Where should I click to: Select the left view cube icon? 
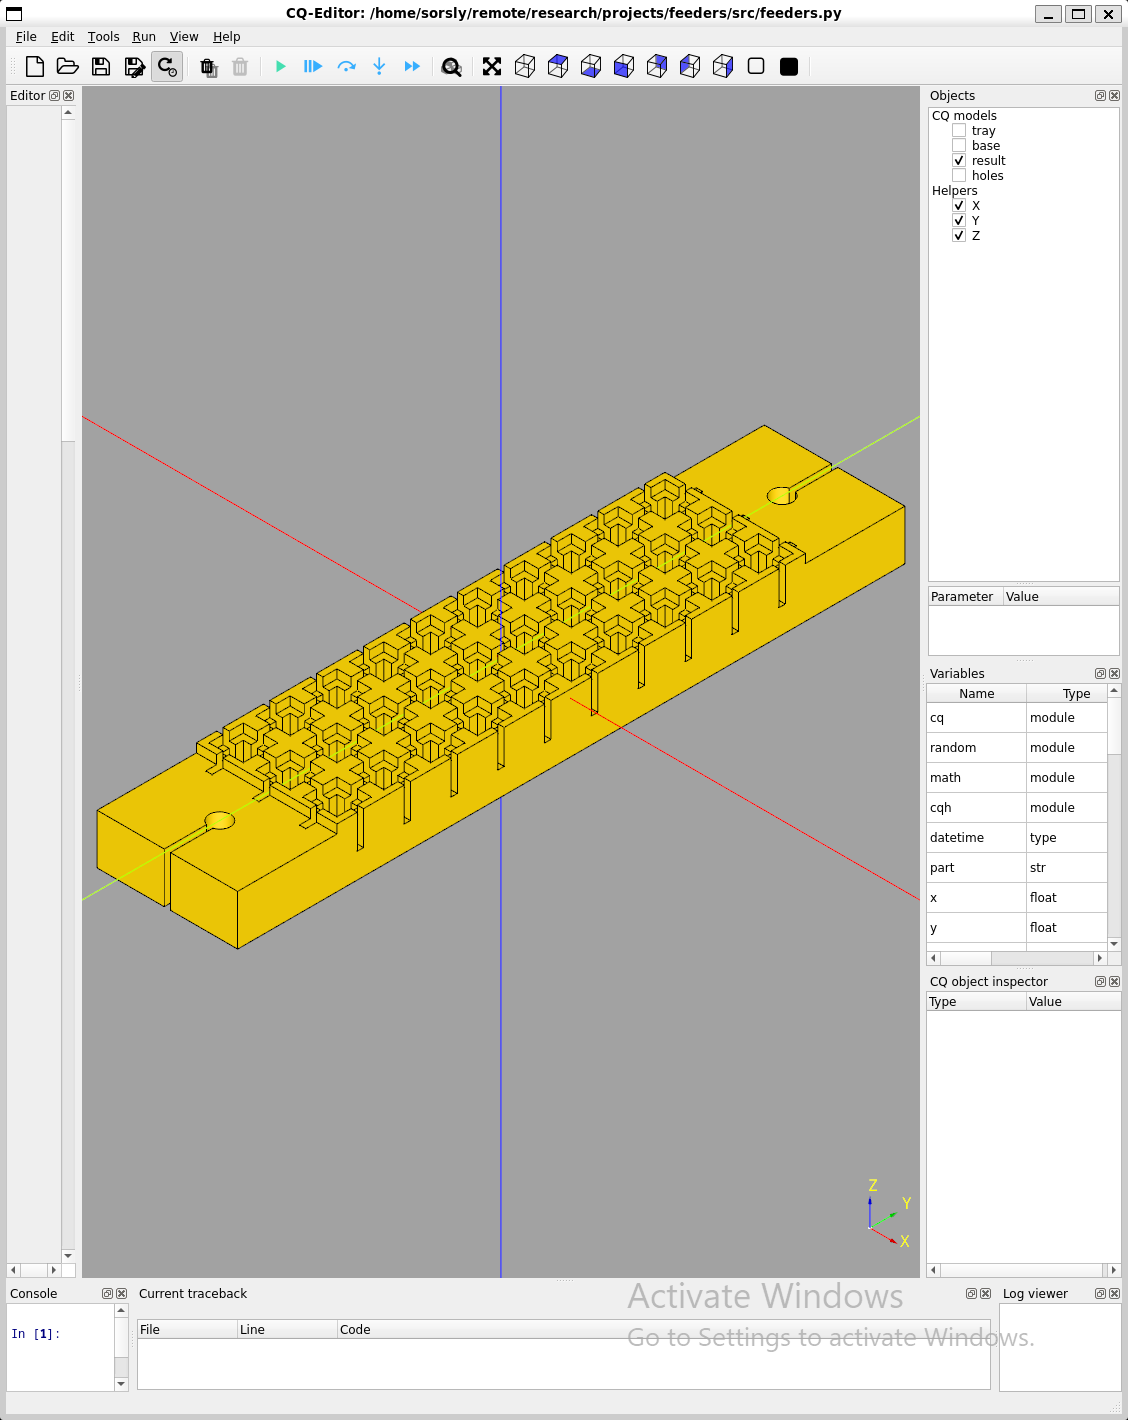tap(690, 67)
